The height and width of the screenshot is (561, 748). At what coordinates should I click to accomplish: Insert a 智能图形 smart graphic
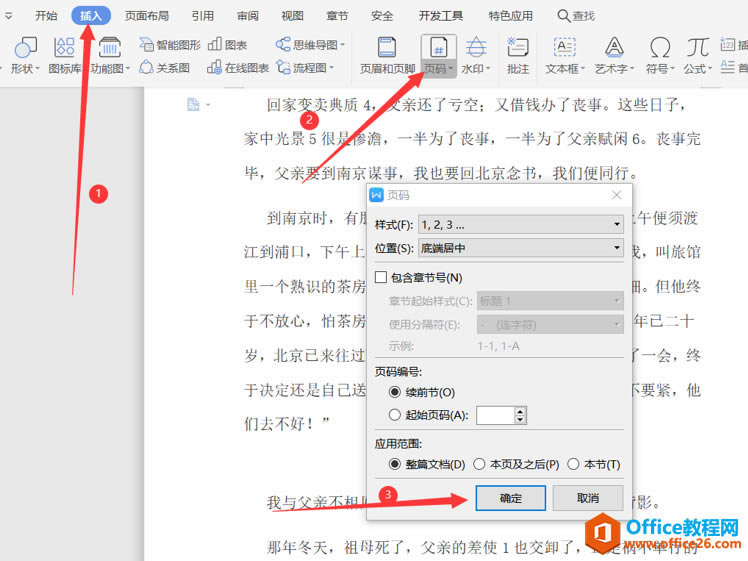pos(170,45)
